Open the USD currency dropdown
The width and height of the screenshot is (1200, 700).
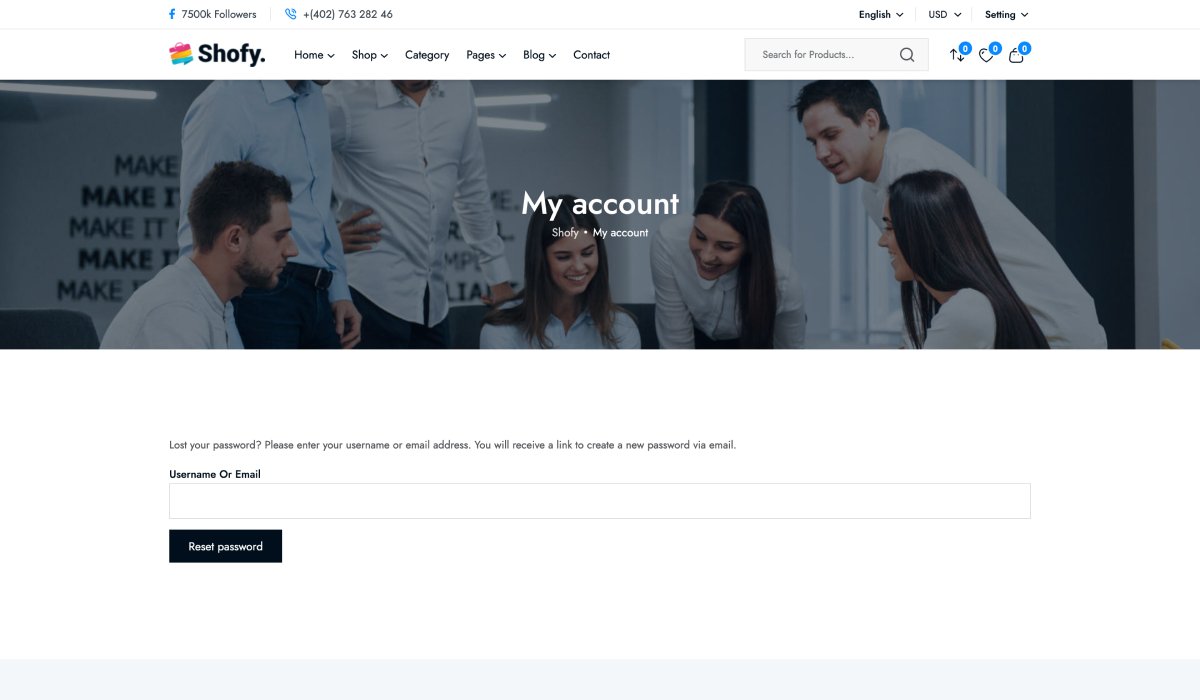pyautogui.click(x=944, y=15)
